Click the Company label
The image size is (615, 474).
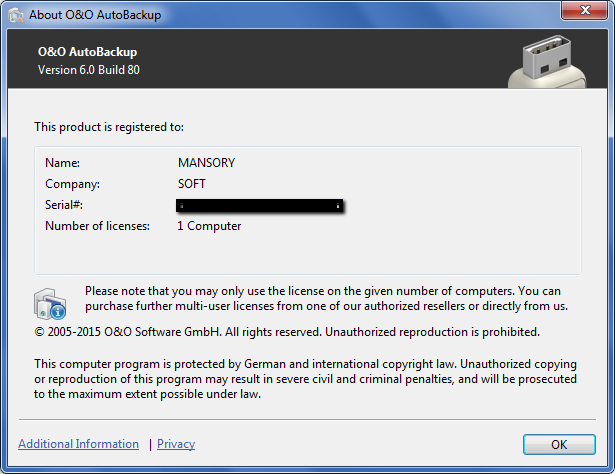73,184
